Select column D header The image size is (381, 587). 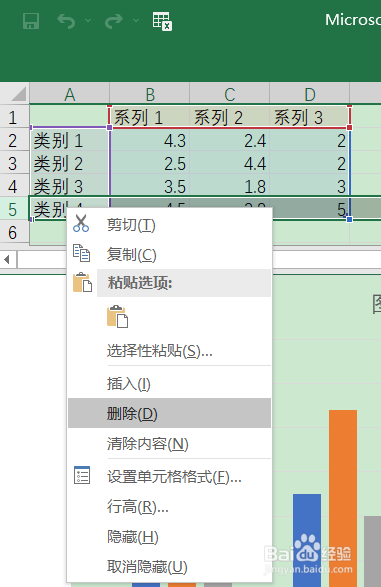[x=310, y=94]
